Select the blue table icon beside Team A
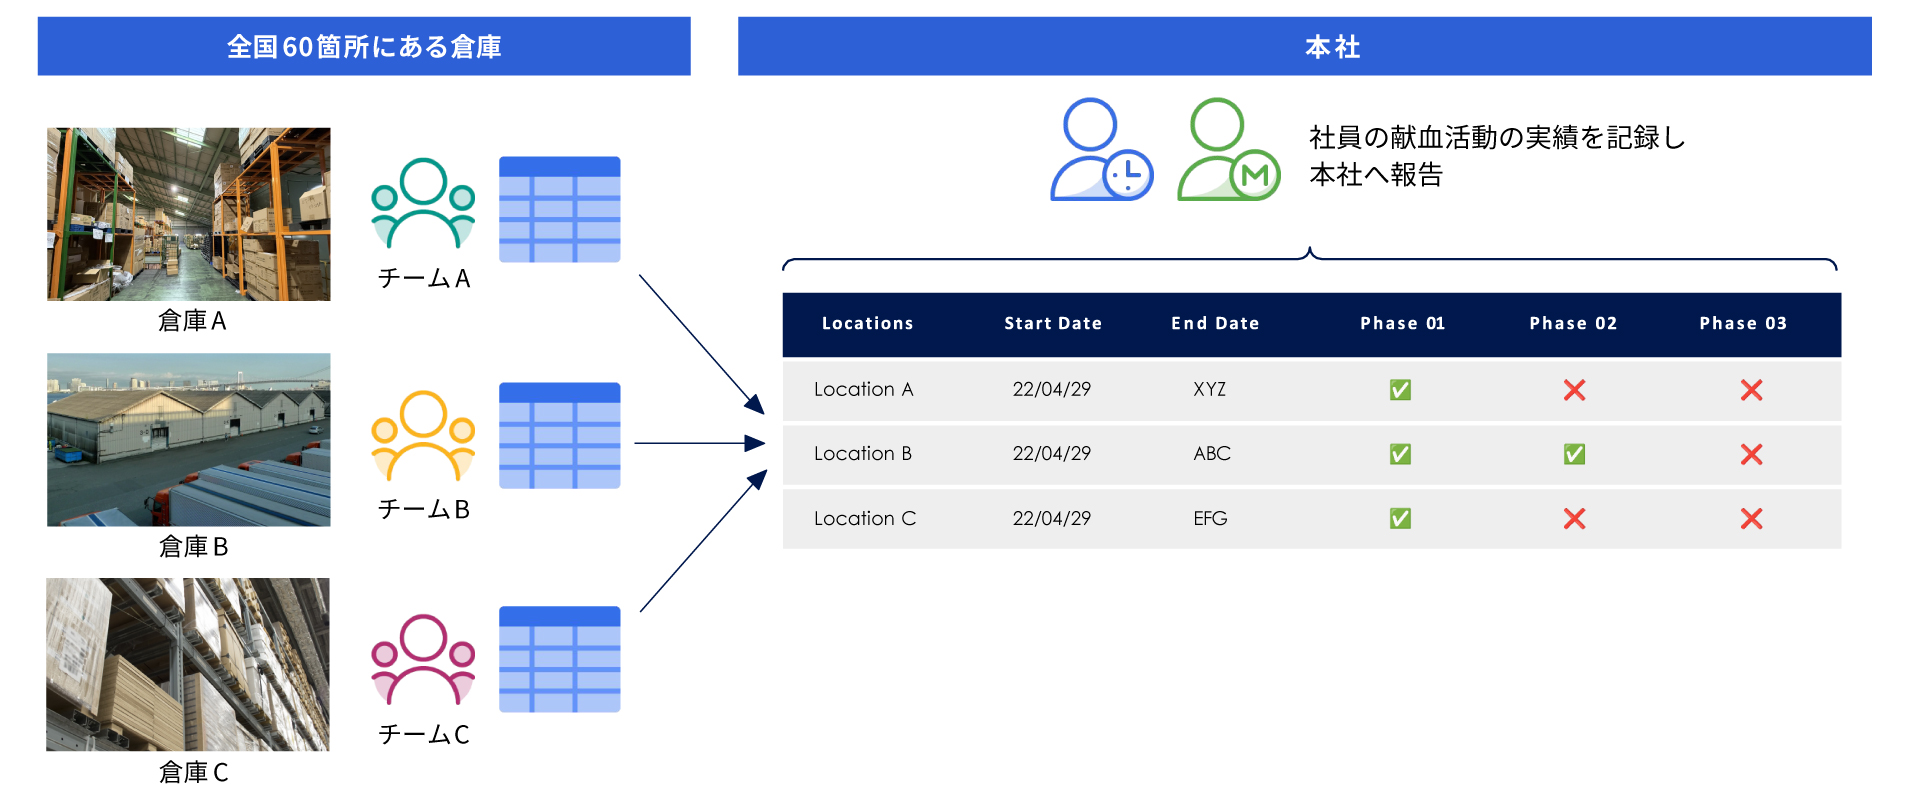The width and height of the screenshot is (1920, 800). [560, 209]
